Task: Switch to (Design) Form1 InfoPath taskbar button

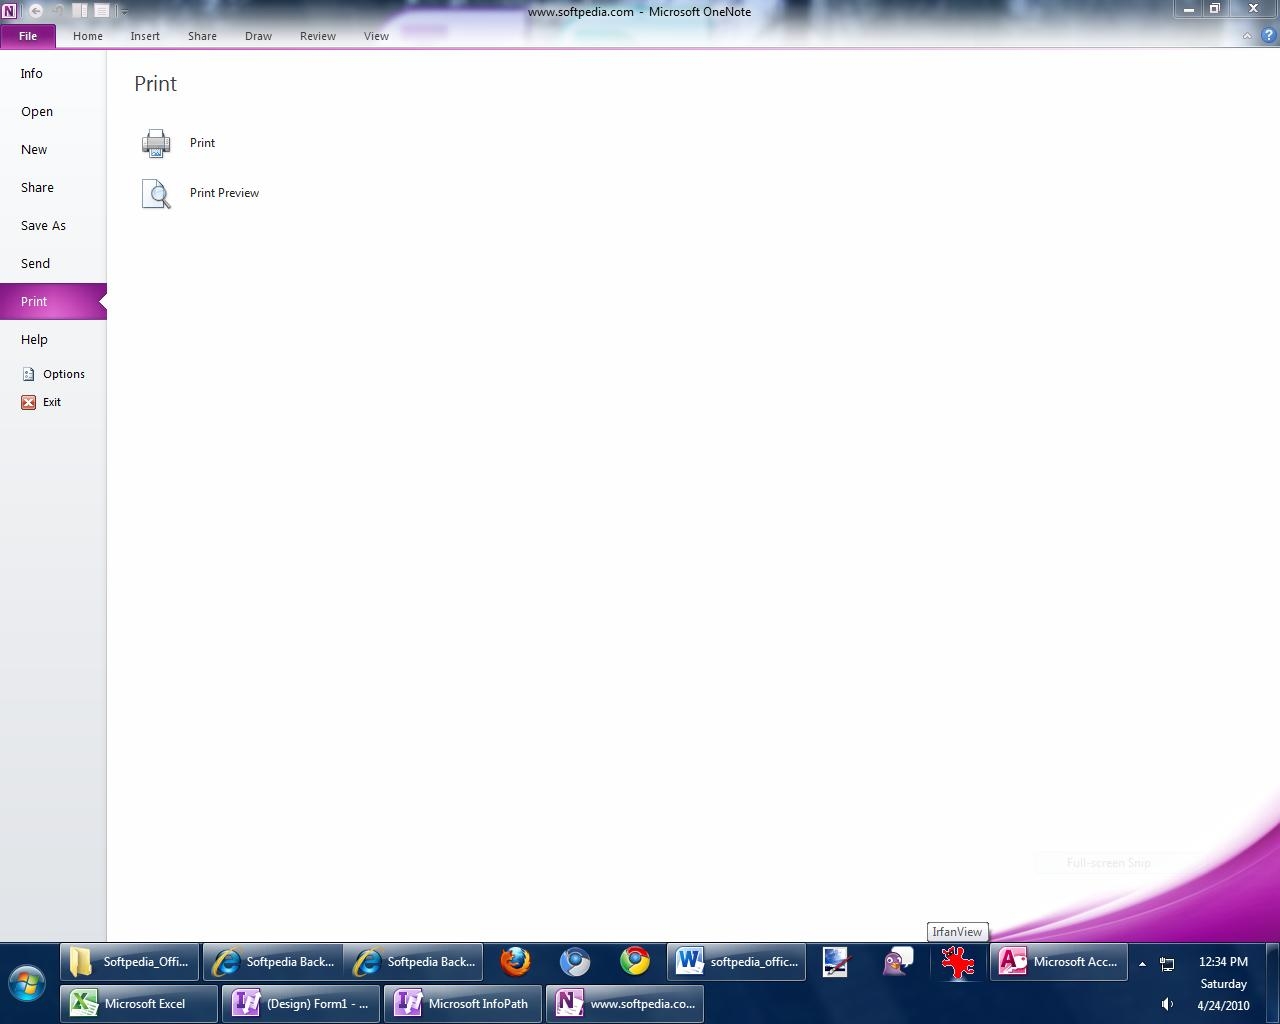Action: click(x=301, y=1004)
